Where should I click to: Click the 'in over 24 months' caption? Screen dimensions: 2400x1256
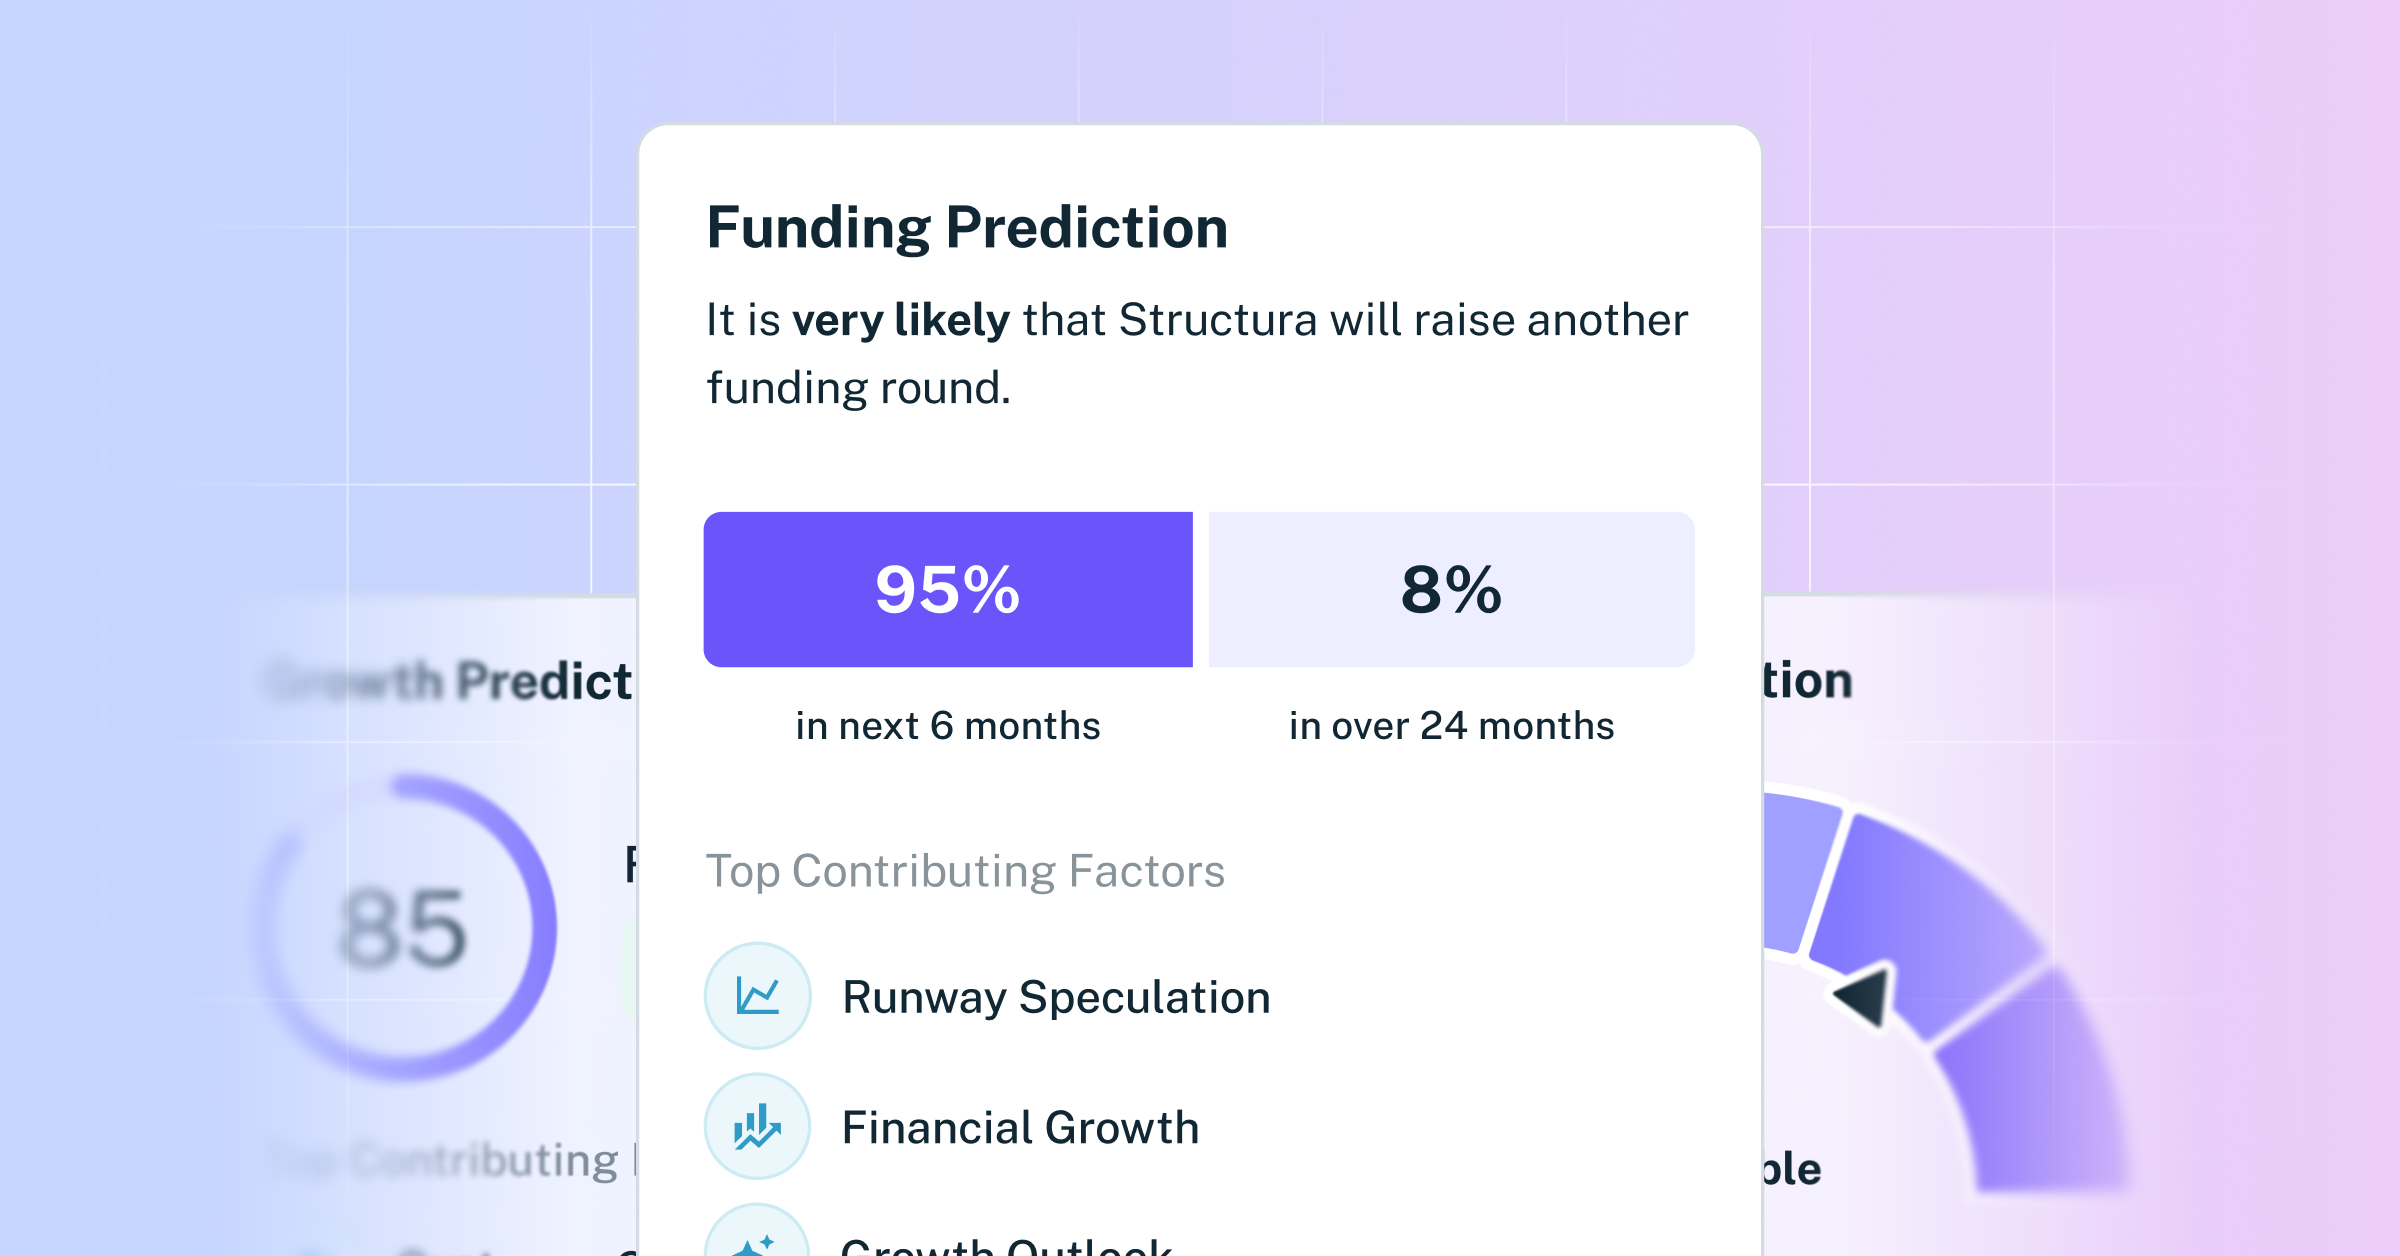click(x=1451, y=726)
